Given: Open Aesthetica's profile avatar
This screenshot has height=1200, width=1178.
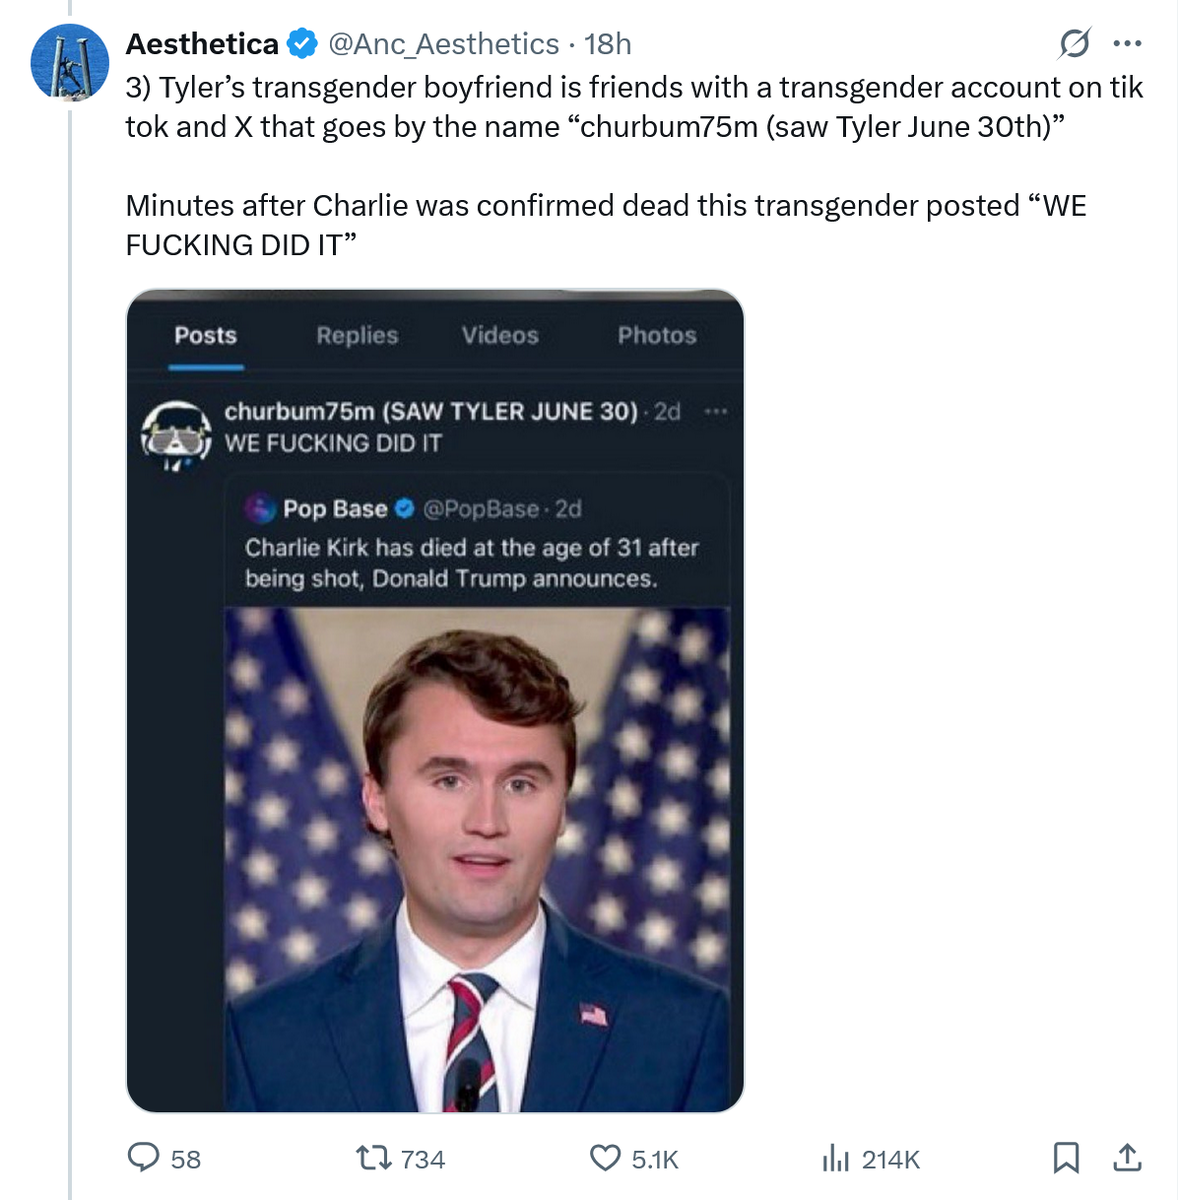Looking at the screenshot, I should tap(69, 62).
